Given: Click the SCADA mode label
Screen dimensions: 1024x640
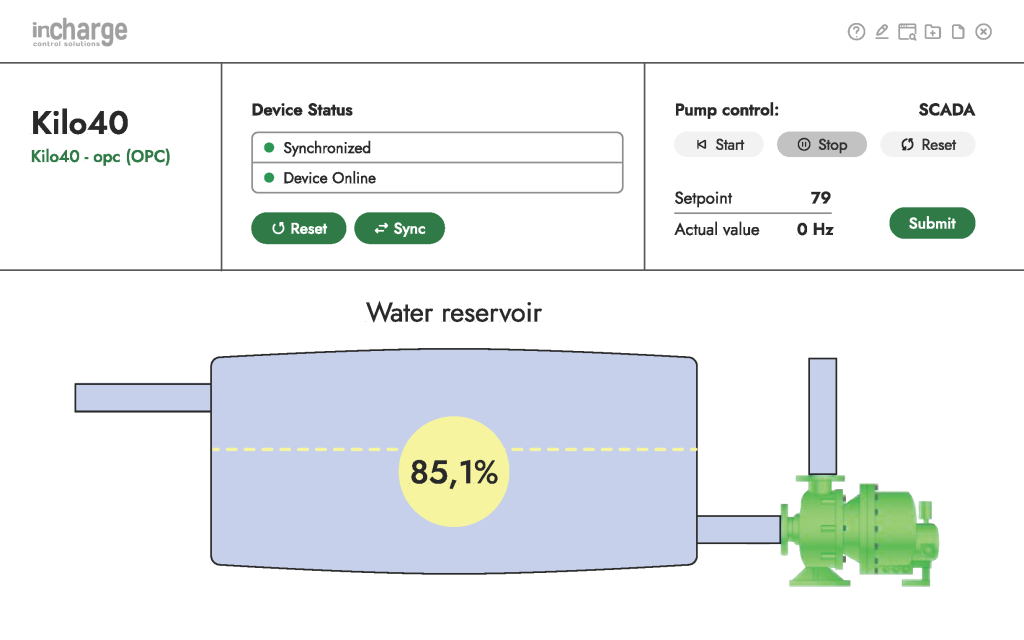Looking at the screenshot, I should [946, 110].
